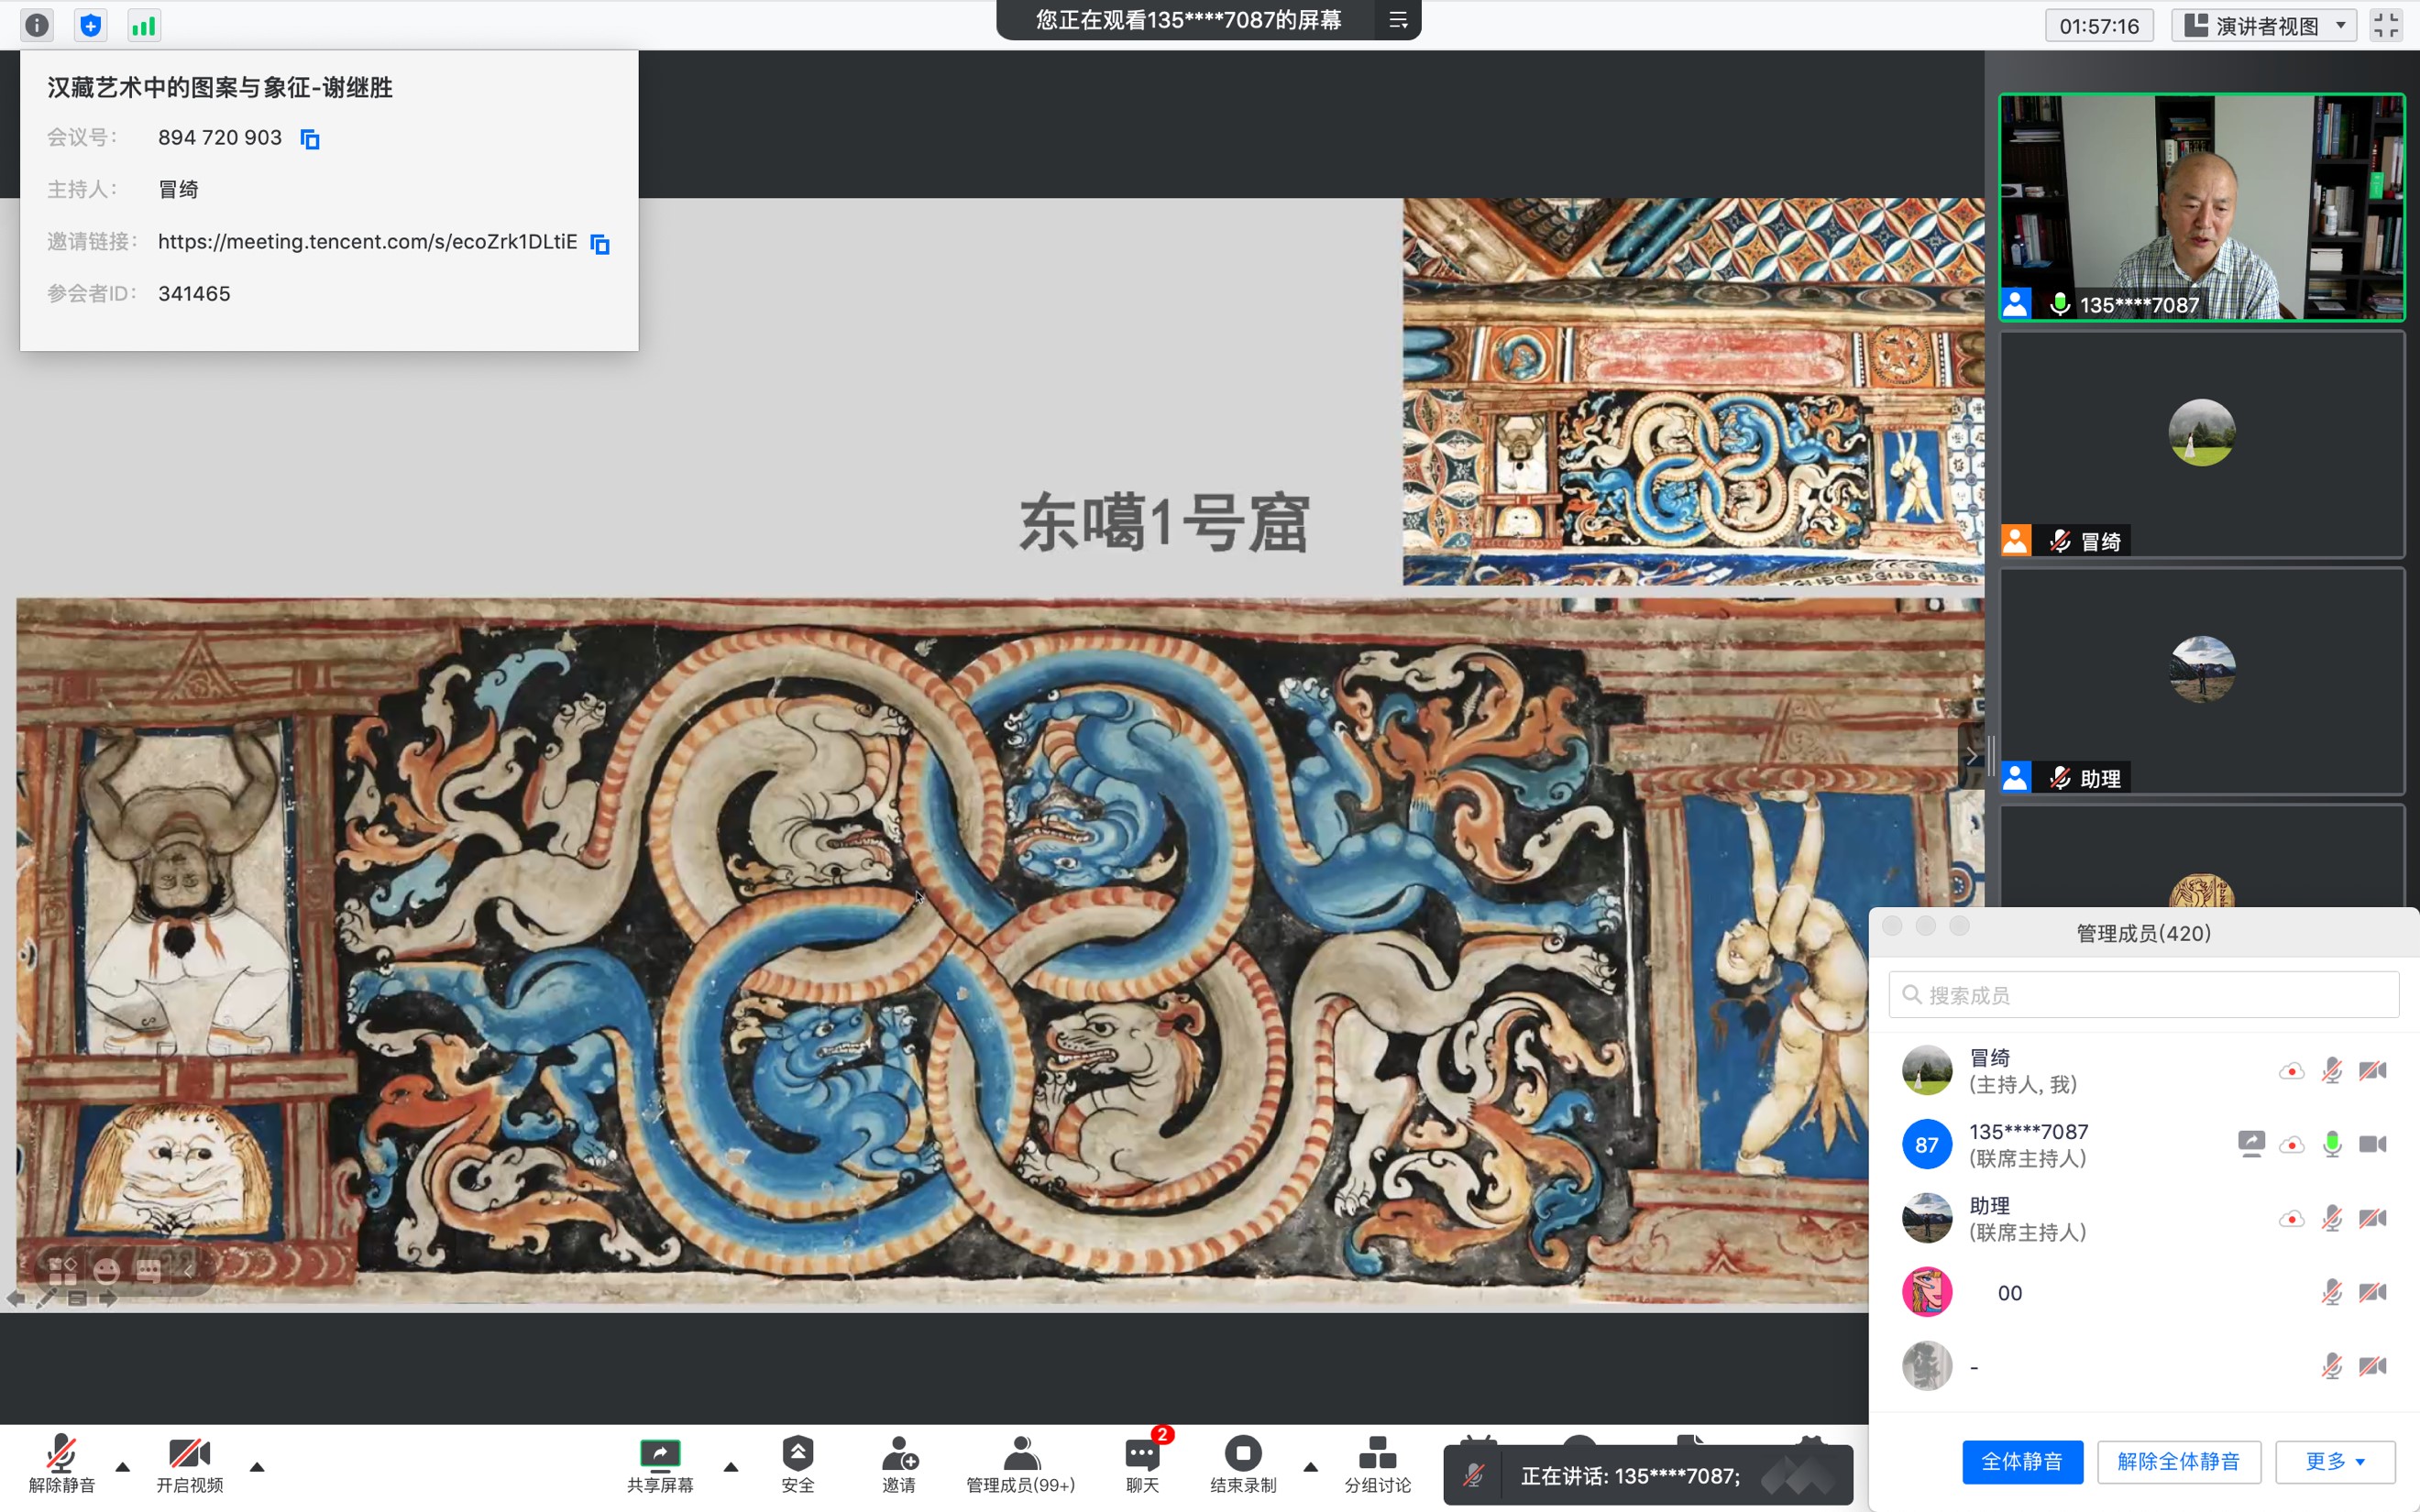
Task: Toggle microphone of member 135****7087
Action: coord(2331,1144)
